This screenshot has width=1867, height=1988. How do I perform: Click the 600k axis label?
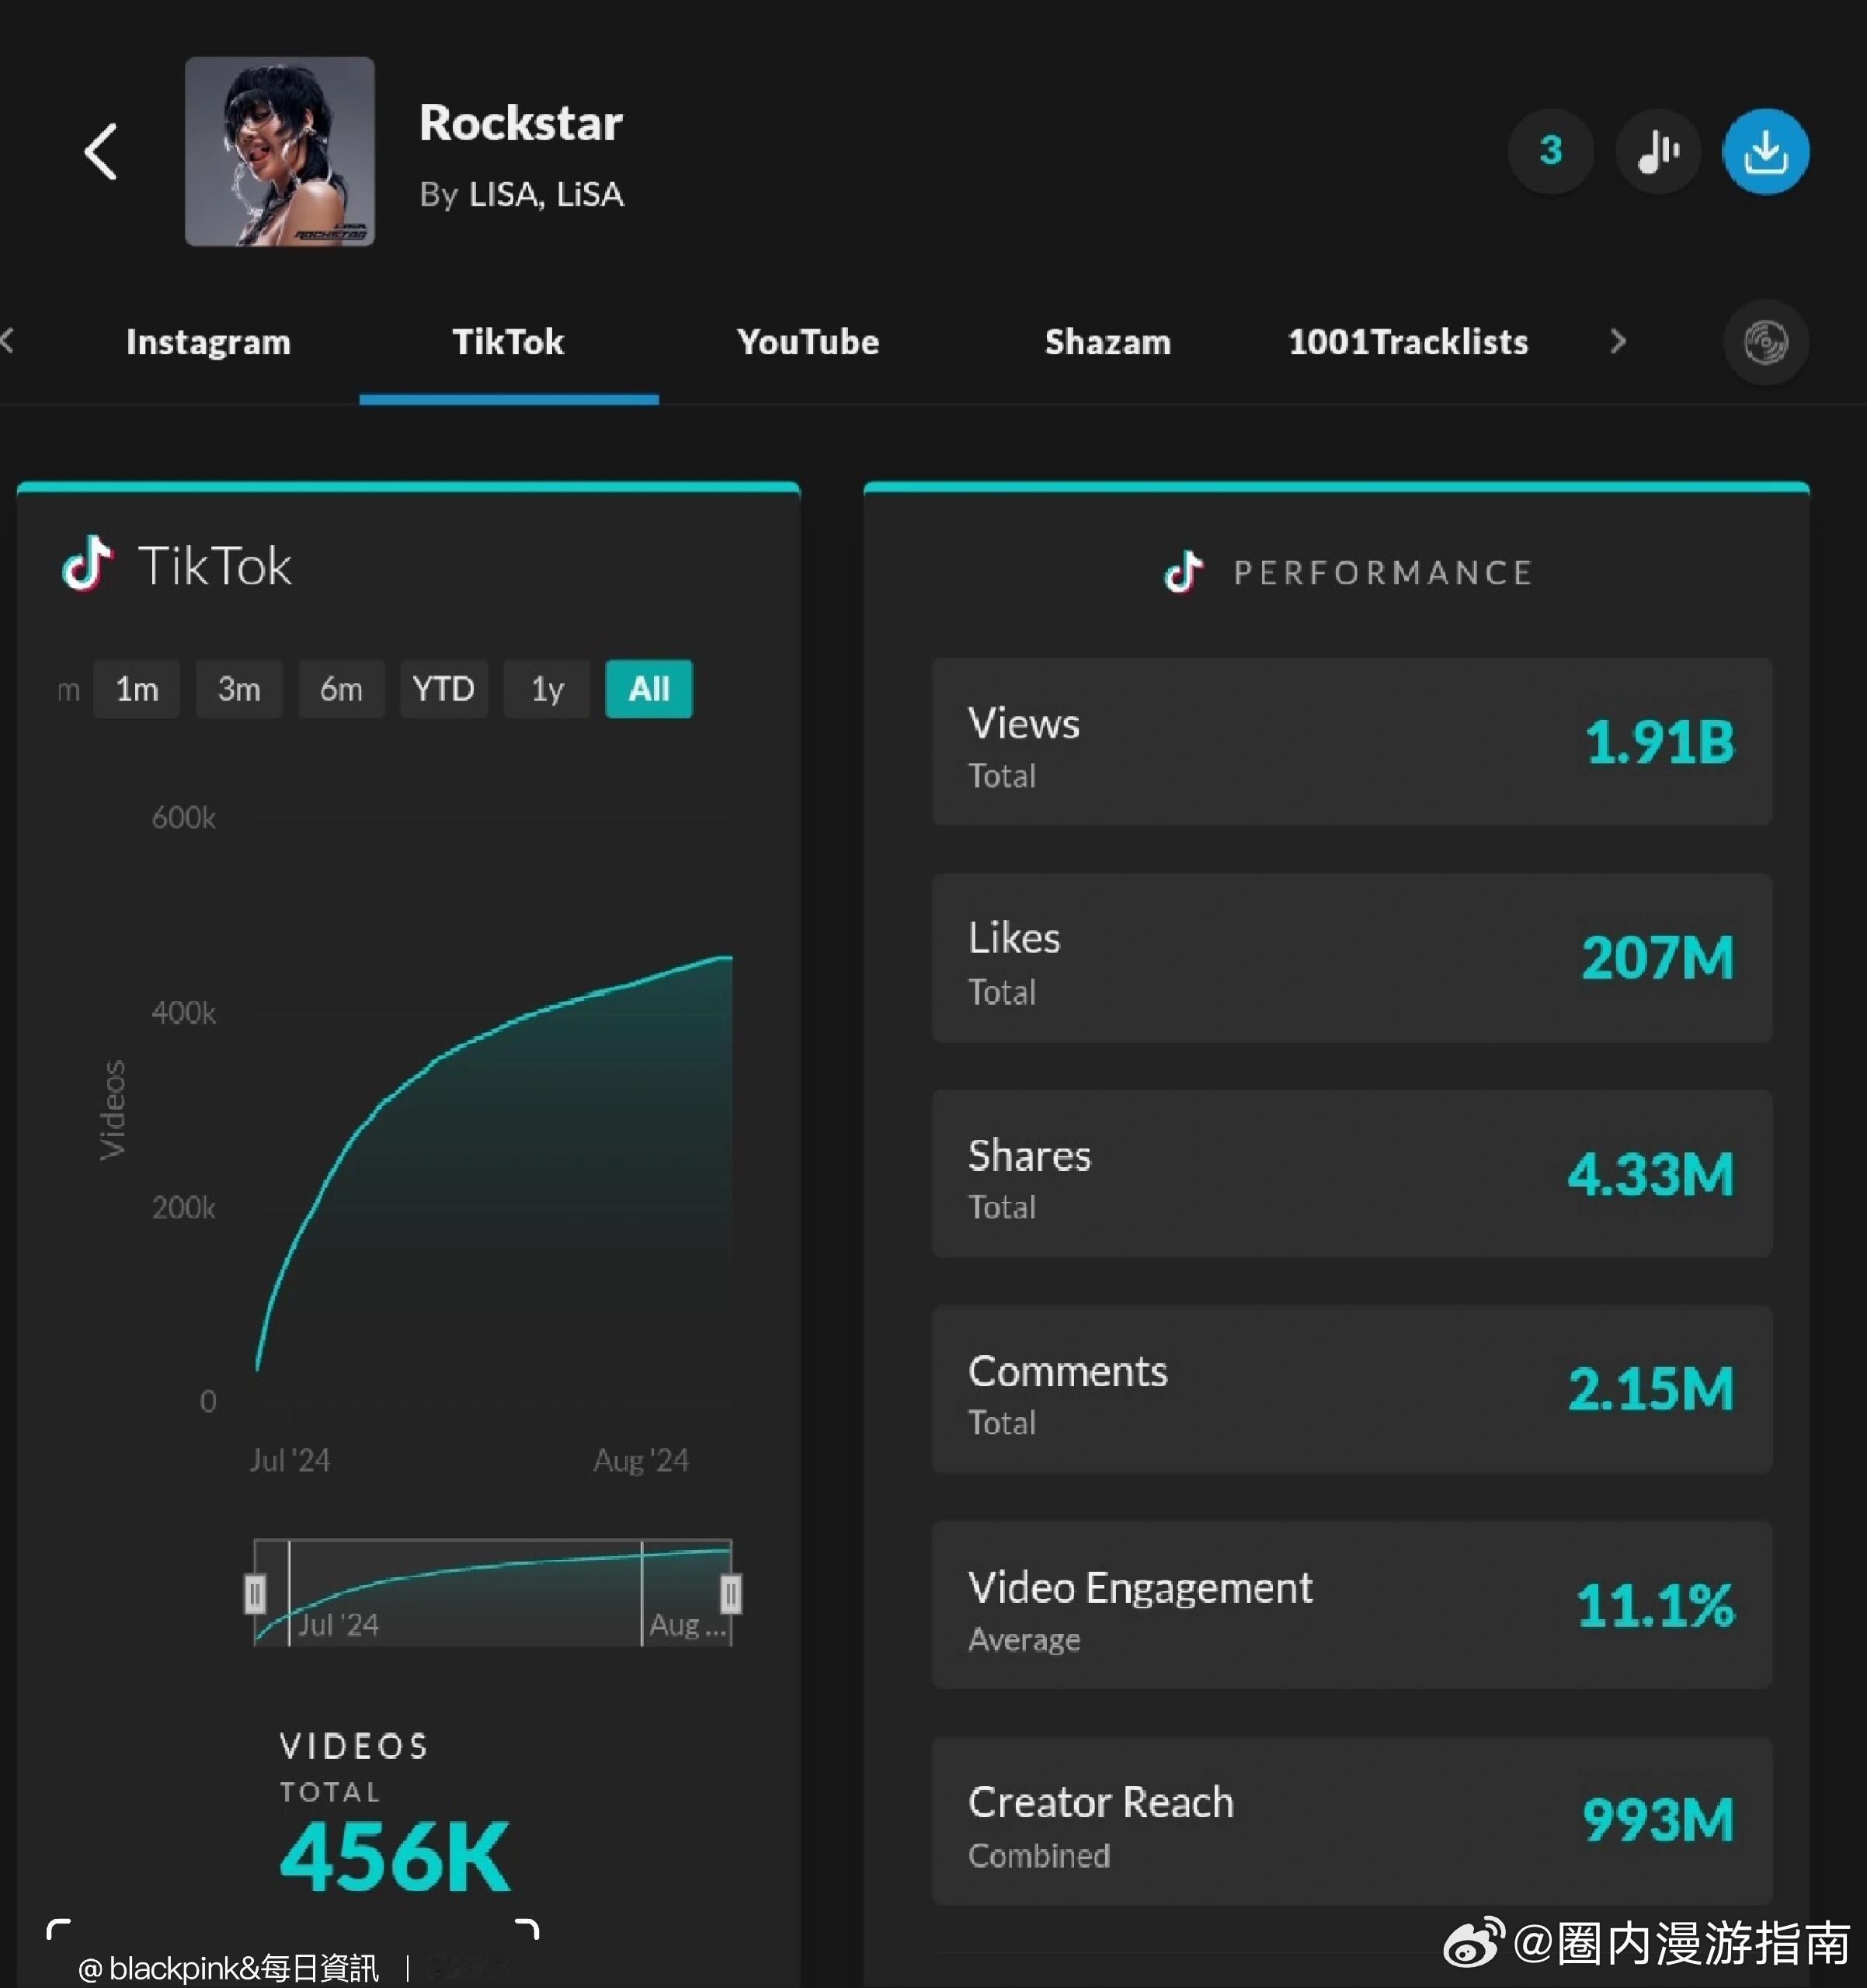coord(183,818)
